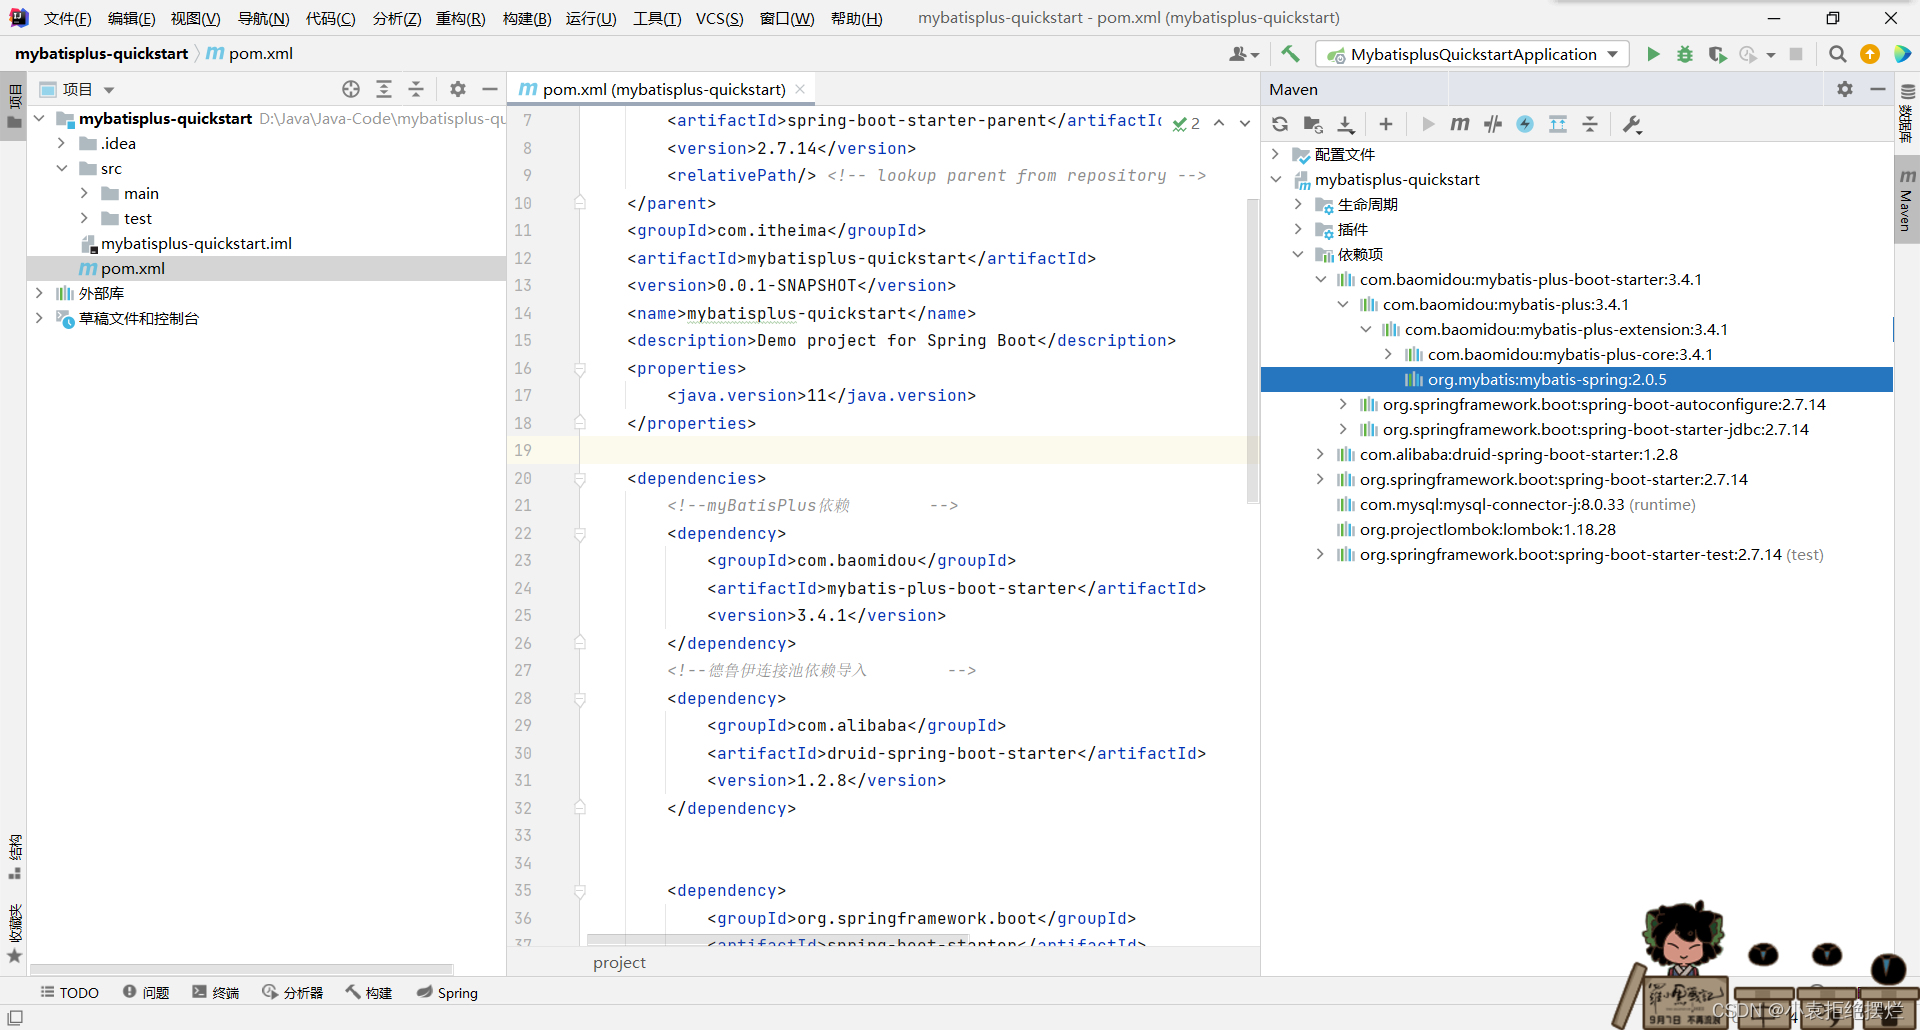Screen dimensions: 1920x1030
Task: Select pom.xml in project tree
Action: (132, 268)
